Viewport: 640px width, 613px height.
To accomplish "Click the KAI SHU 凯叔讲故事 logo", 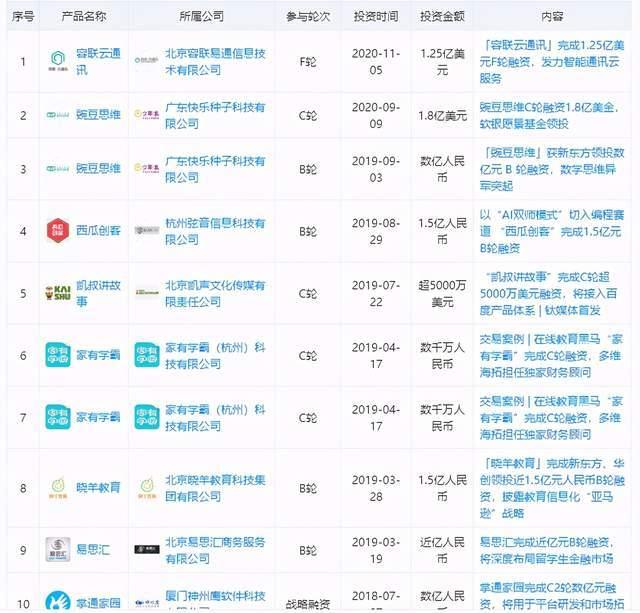I will (58, 293).
